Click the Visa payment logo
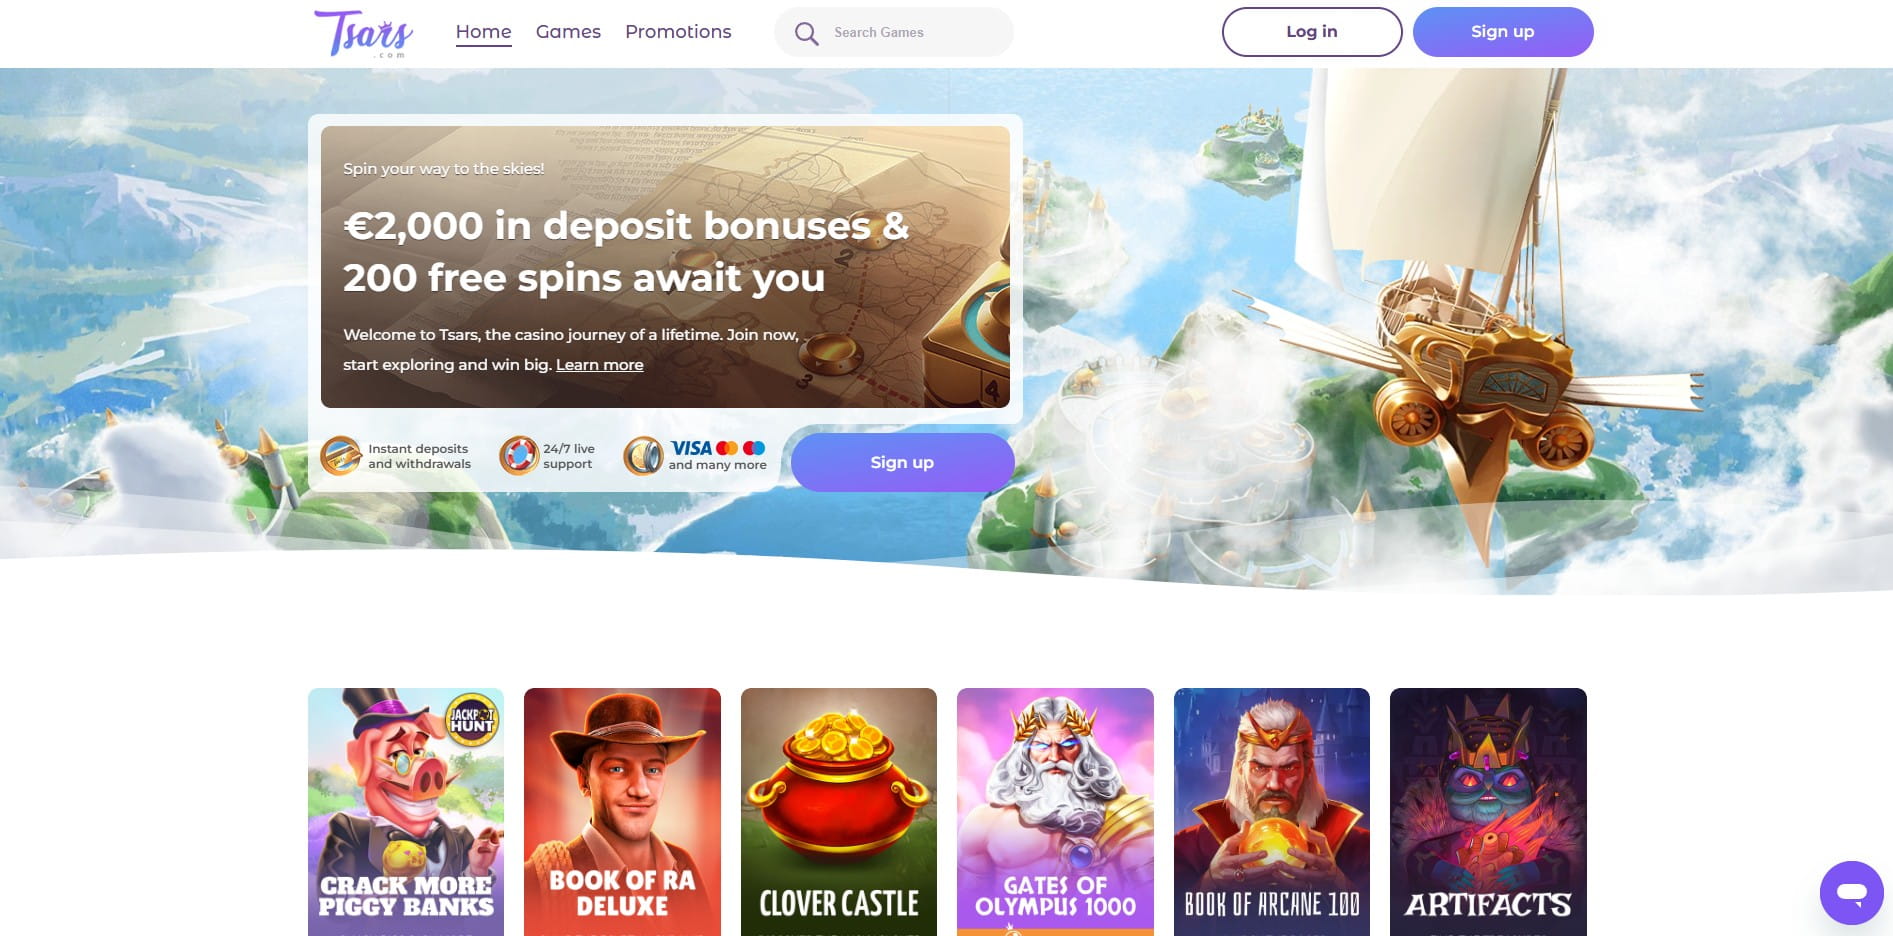This screenshot has width=1893, height=936. click(x=691, y=448)
